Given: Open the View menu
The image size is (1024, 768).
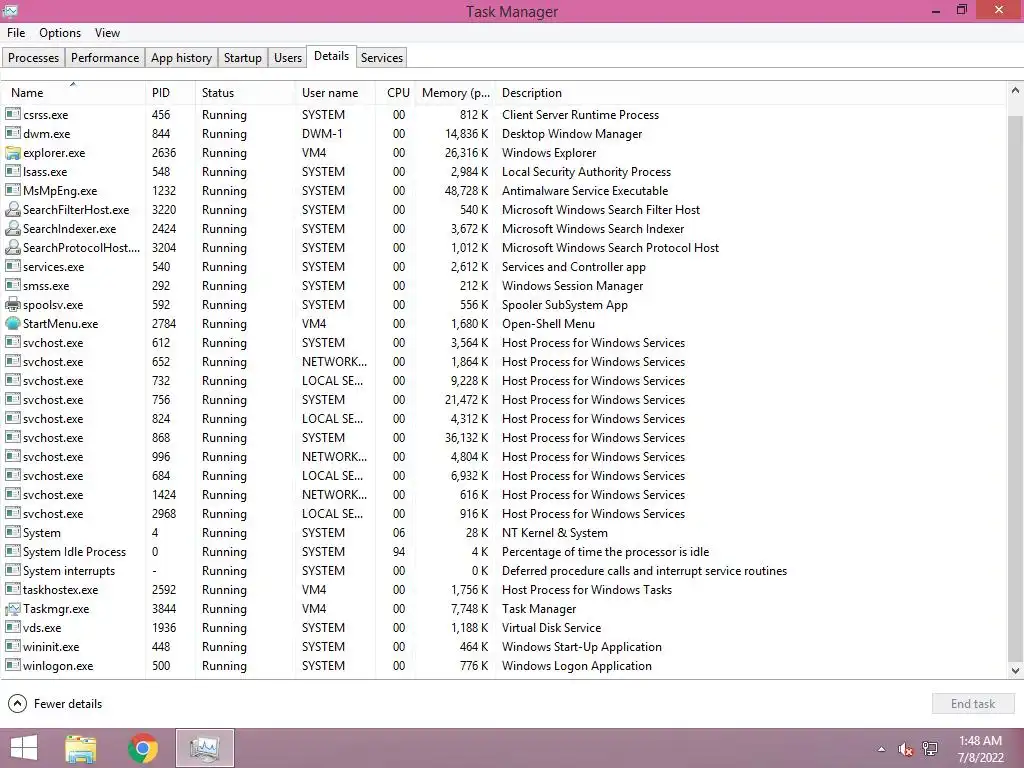Looking at the screenshot, I should 107,33.
